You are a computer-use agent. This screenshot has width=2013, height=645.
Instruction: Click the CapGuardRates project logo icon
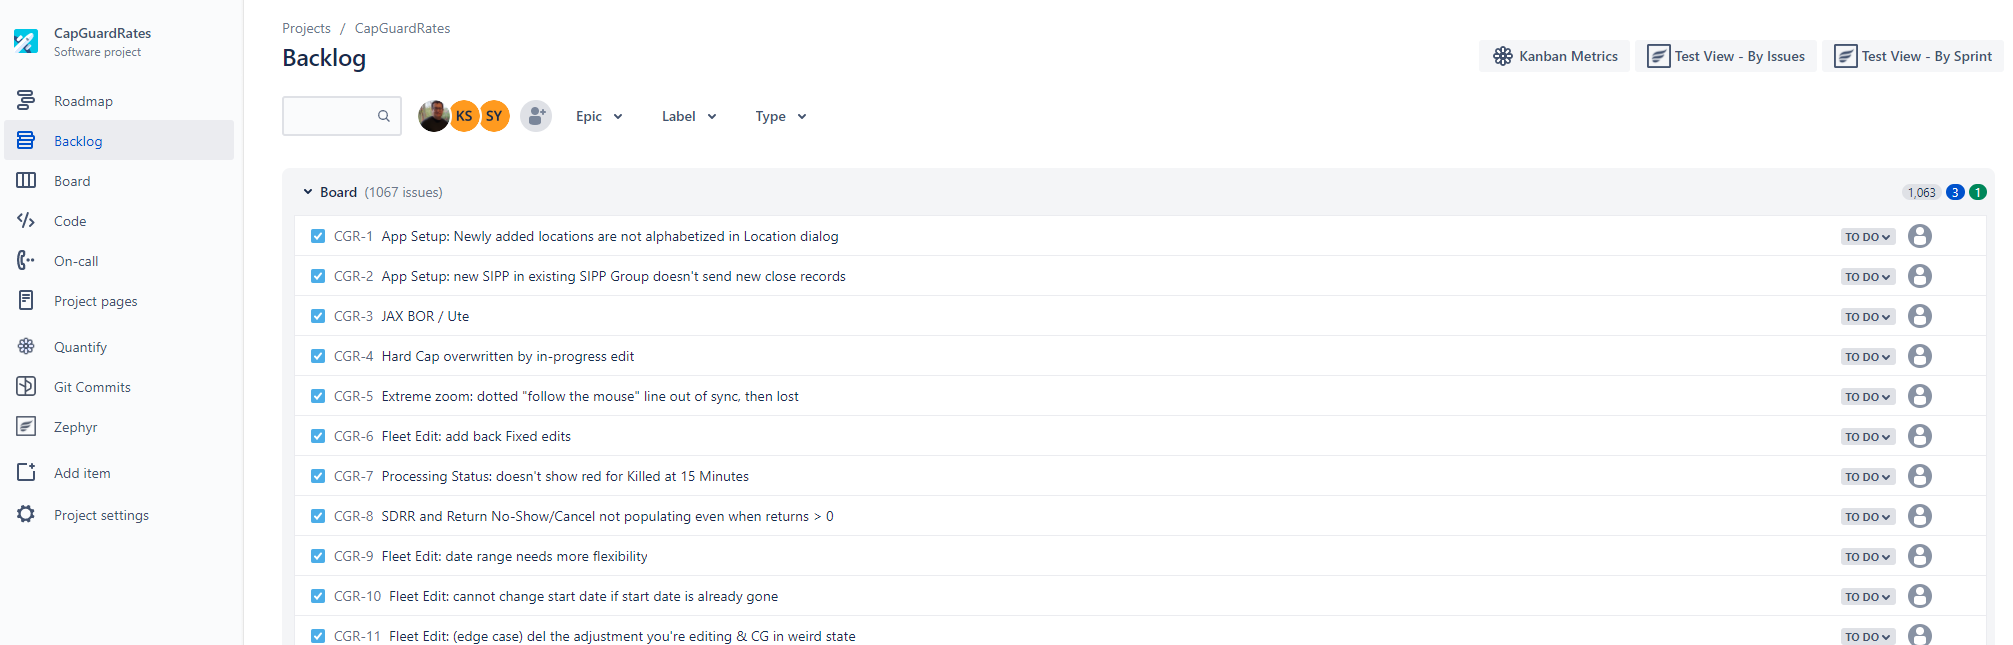pos(26,41)
